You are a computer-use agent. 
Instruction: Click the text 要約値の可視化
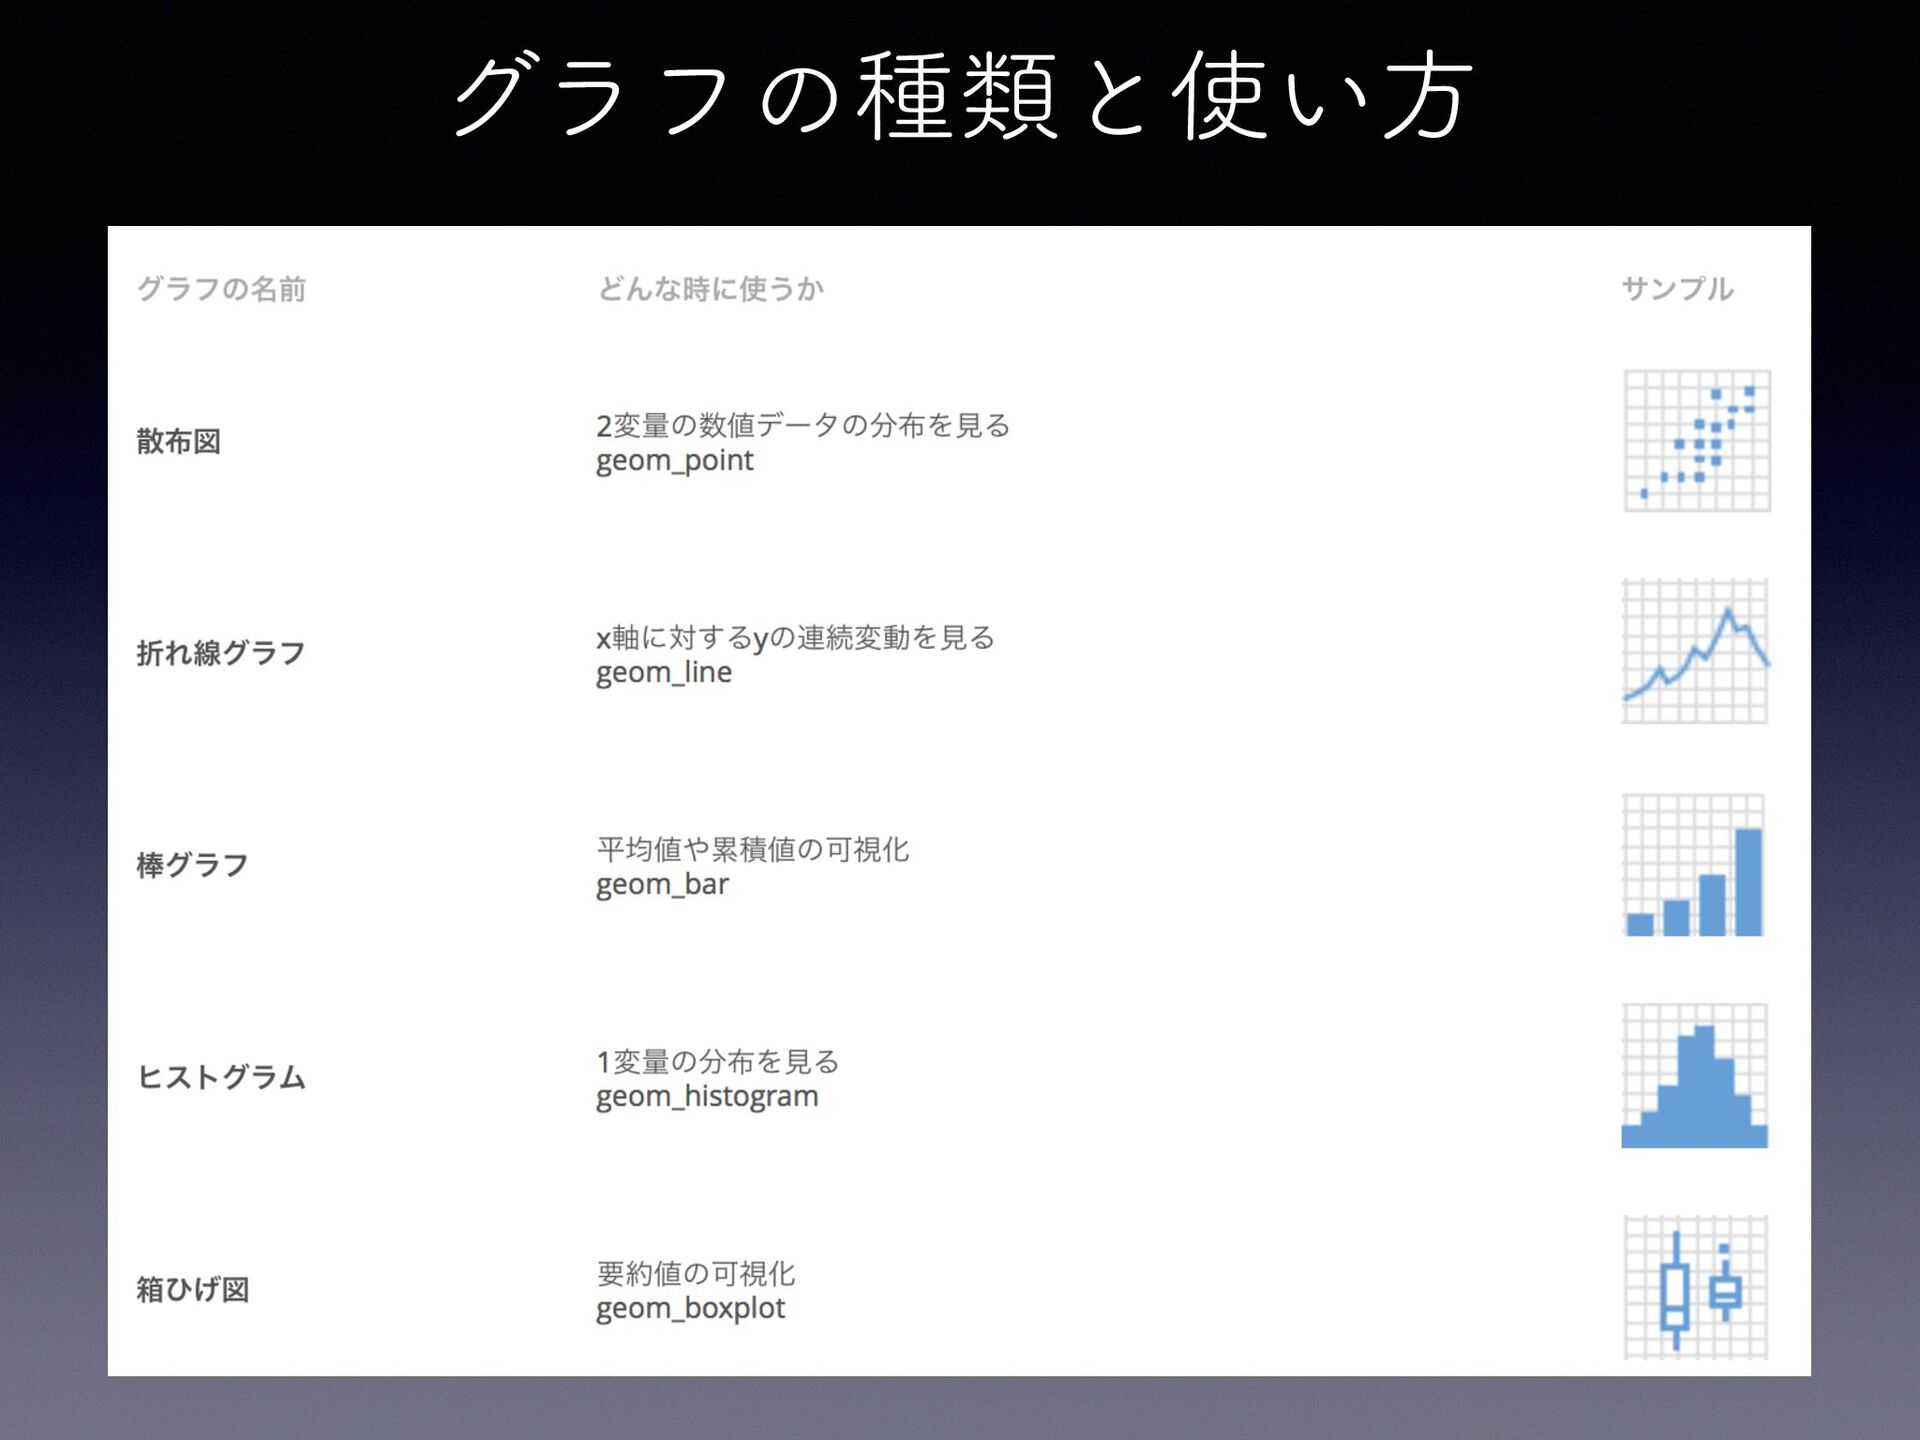tap(695, 1273)
